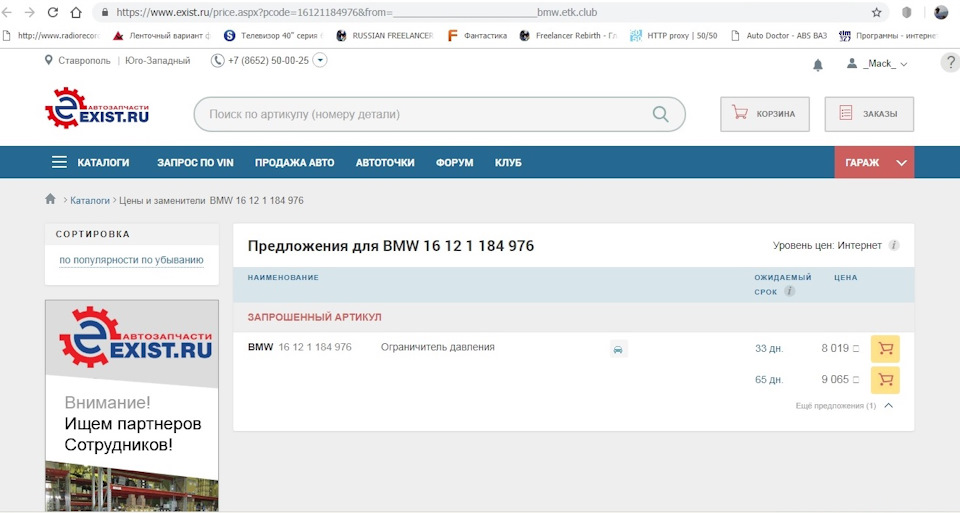This screenshot has width=960, height=513.
Task: Open the КЛУБ menu item
Action: click(508, 163)
